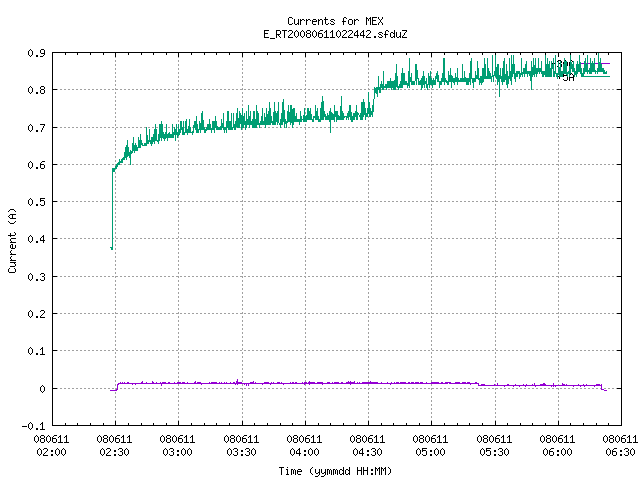Click the x-axis label '080611 03:00'

pos(178,446)
